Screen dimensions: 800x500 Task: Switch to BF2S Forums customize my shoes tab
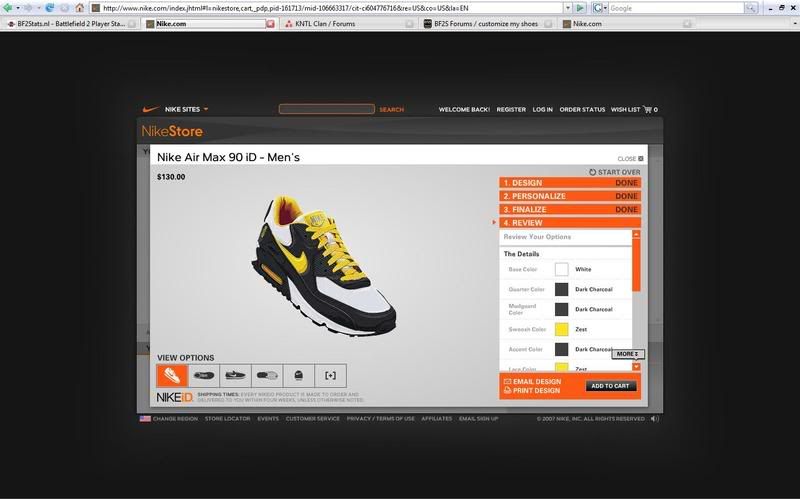pos(488,24)
